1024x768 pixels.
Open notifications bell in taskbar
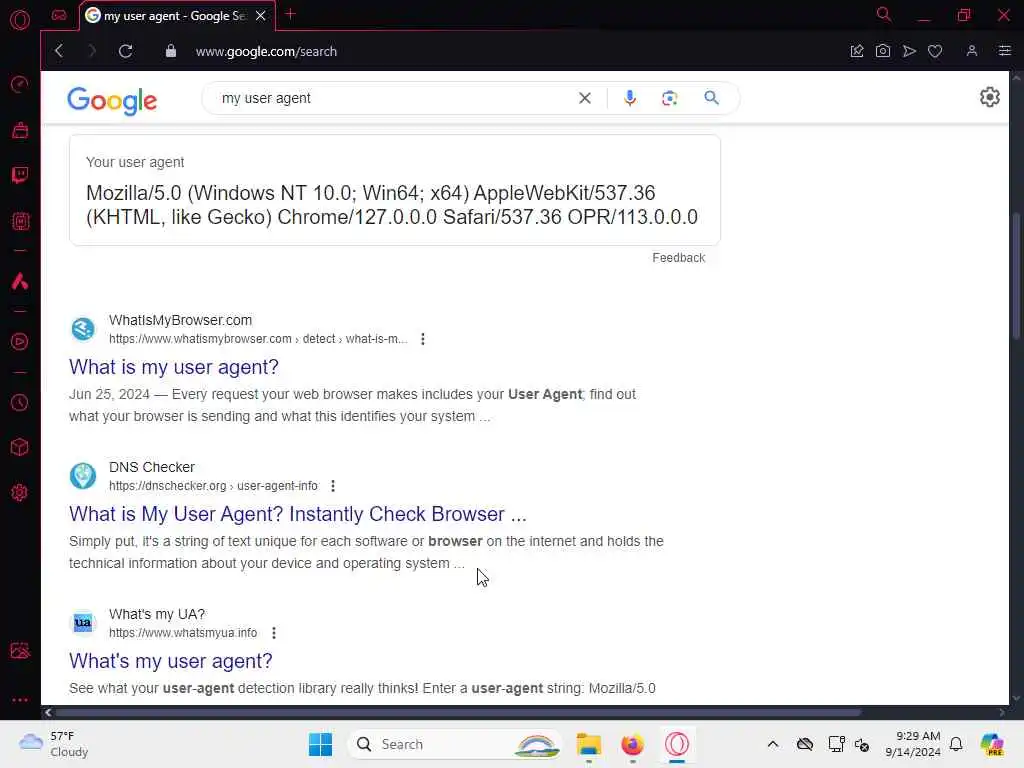pyautogui.click(x=956, y=744)
